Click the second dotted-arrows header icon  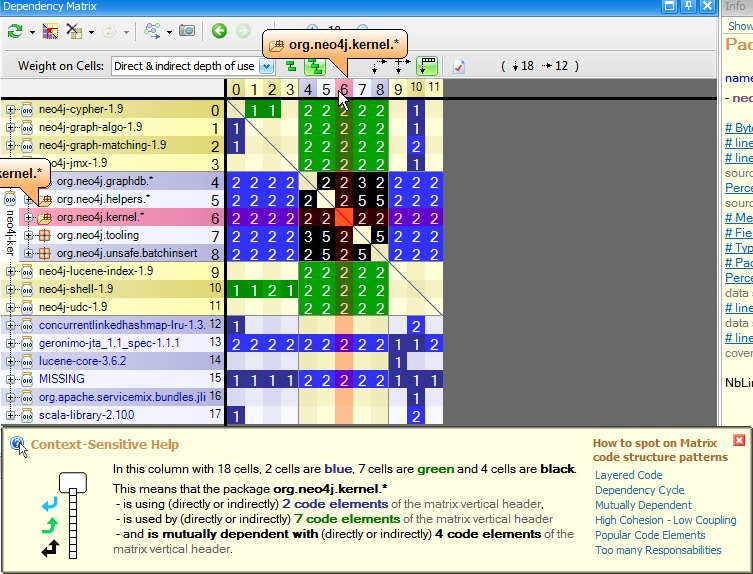tap(401, 65)
